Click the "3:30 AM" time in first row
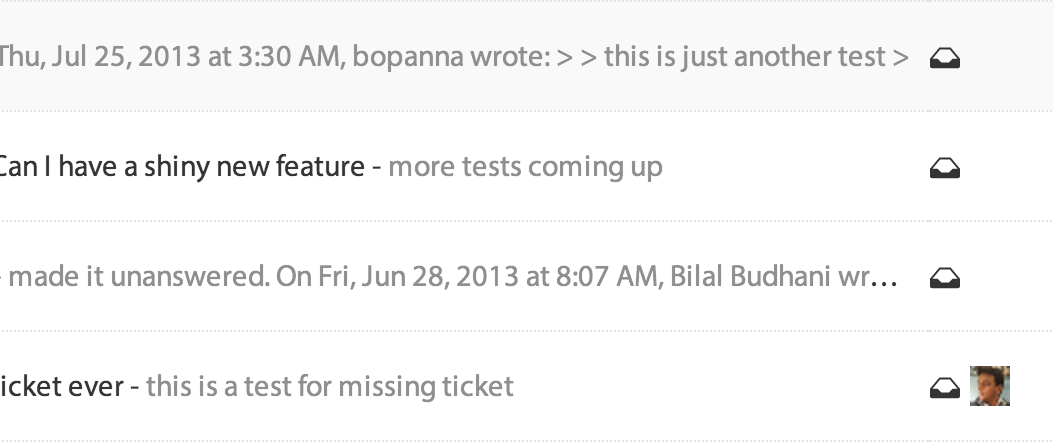Viewport: 1054px width, 444px height. click(x=285, y=56)
